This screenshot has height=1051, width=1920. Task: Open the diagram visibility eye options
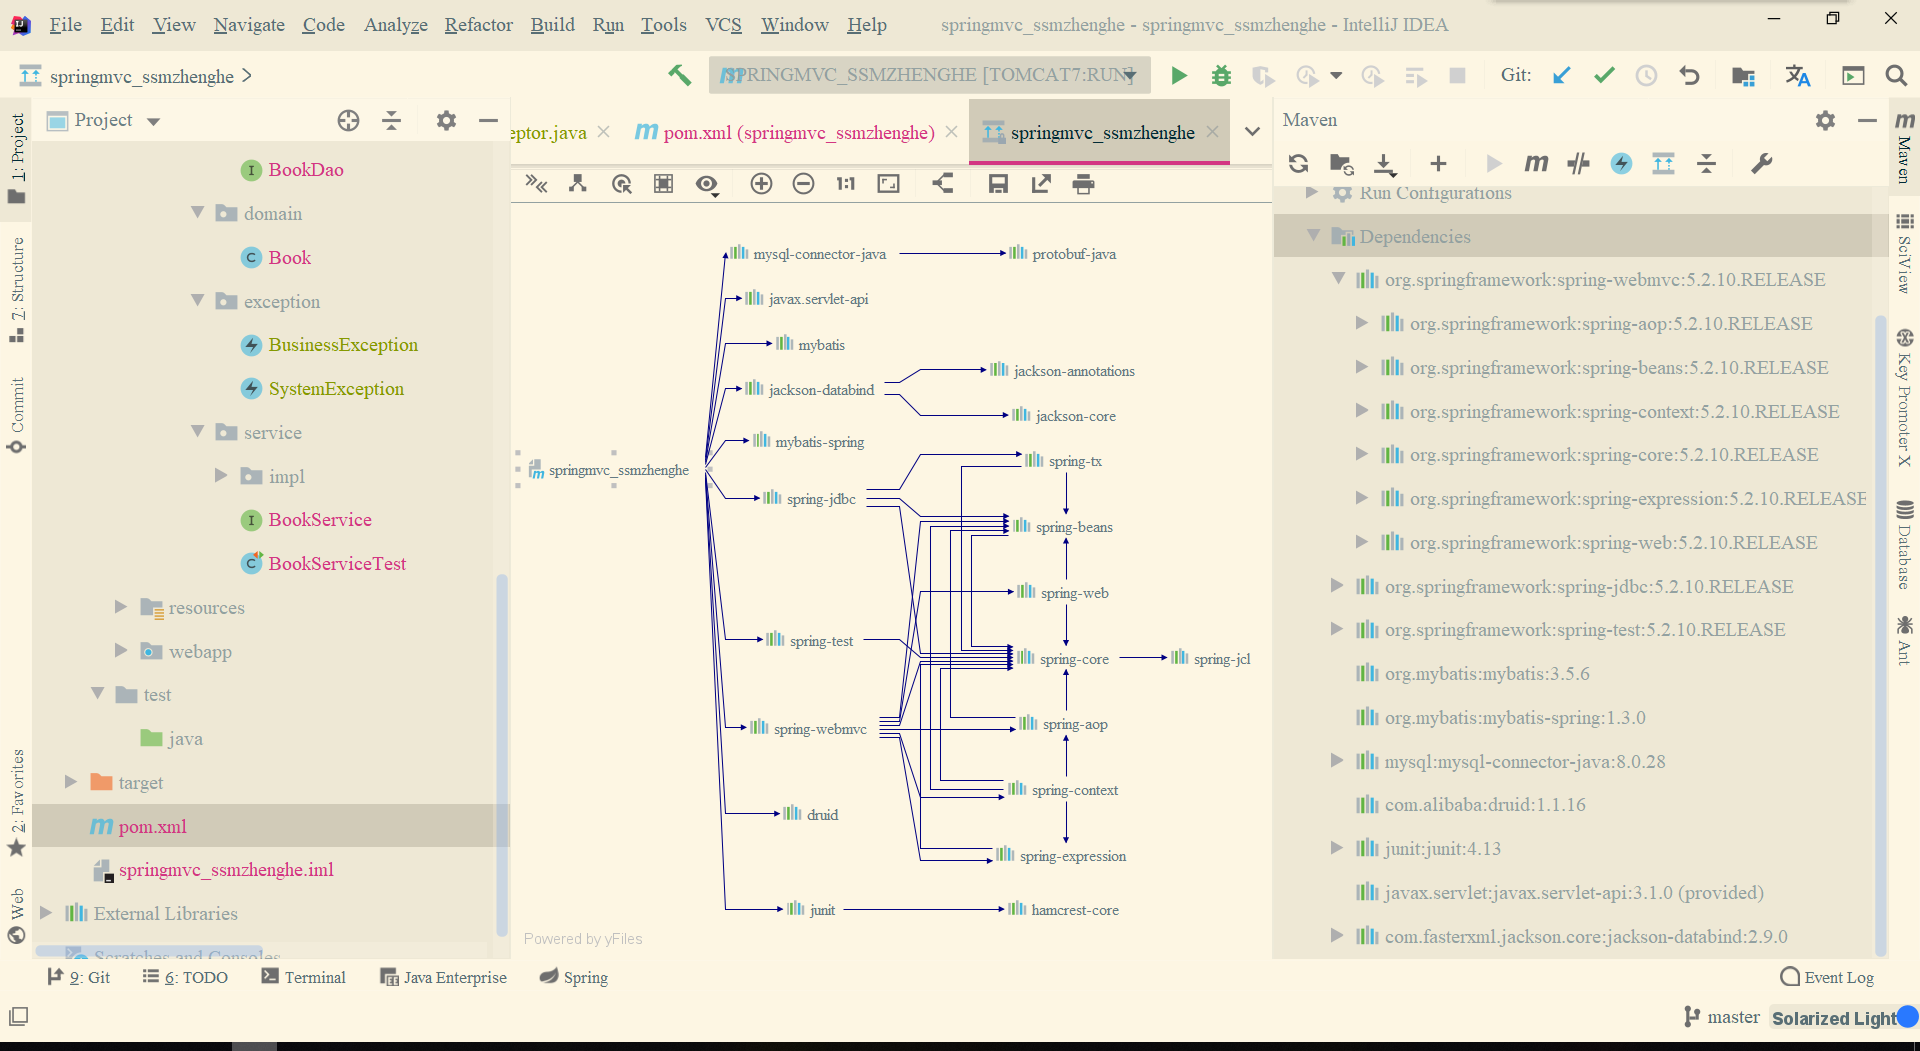coord(707,184)
